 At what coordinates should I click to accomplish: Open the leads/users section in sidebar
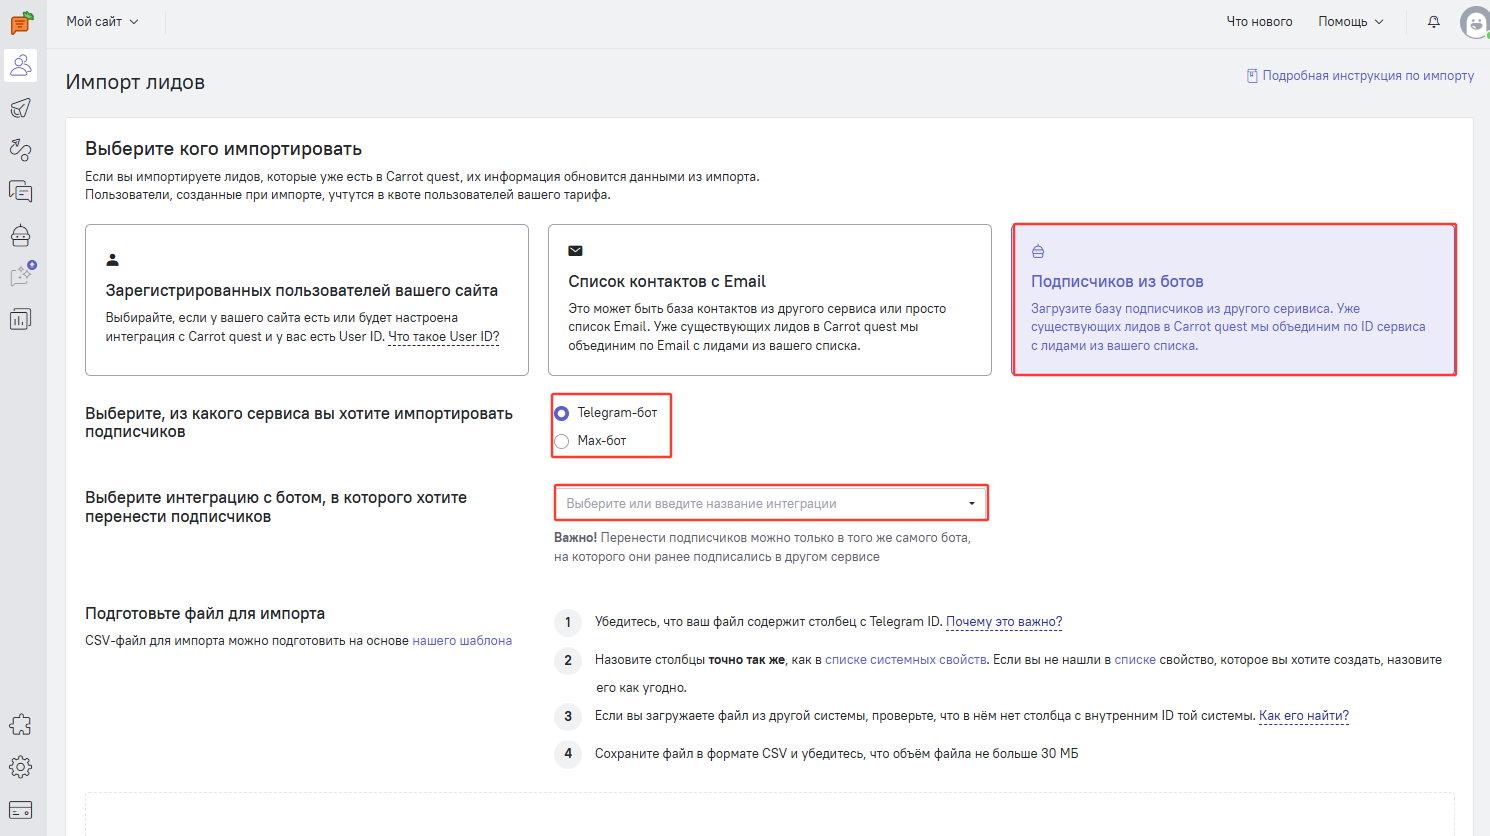click(21, 66)
